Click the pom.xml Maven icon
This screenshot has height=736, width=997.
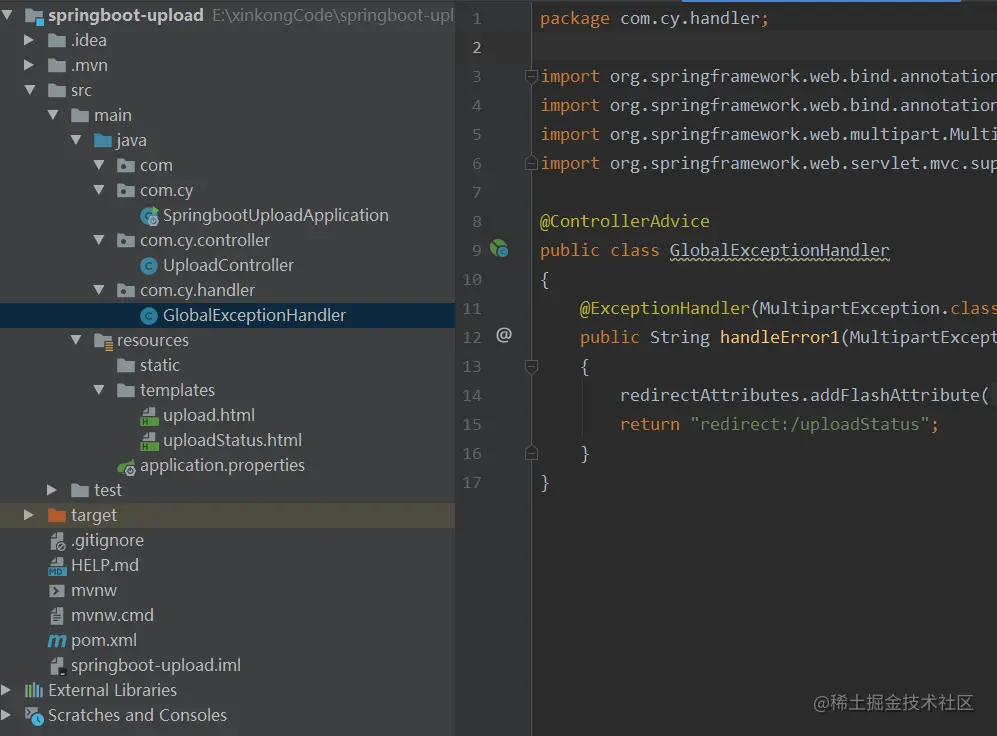coord(57,641)
